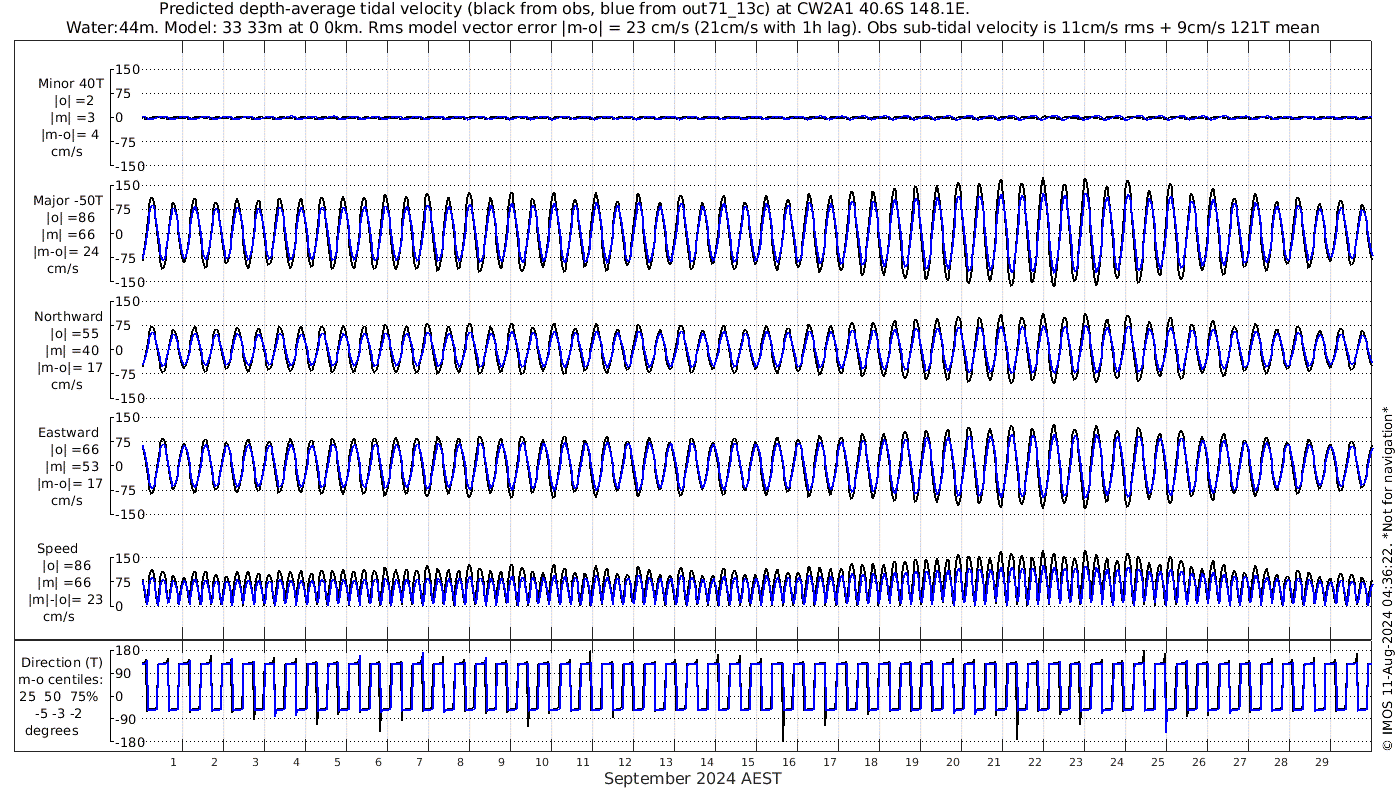The width and height of the screenshot is (1400, 800).
Task: Select the 'Eastward' panel label
Action: click(x=69, y=433)
